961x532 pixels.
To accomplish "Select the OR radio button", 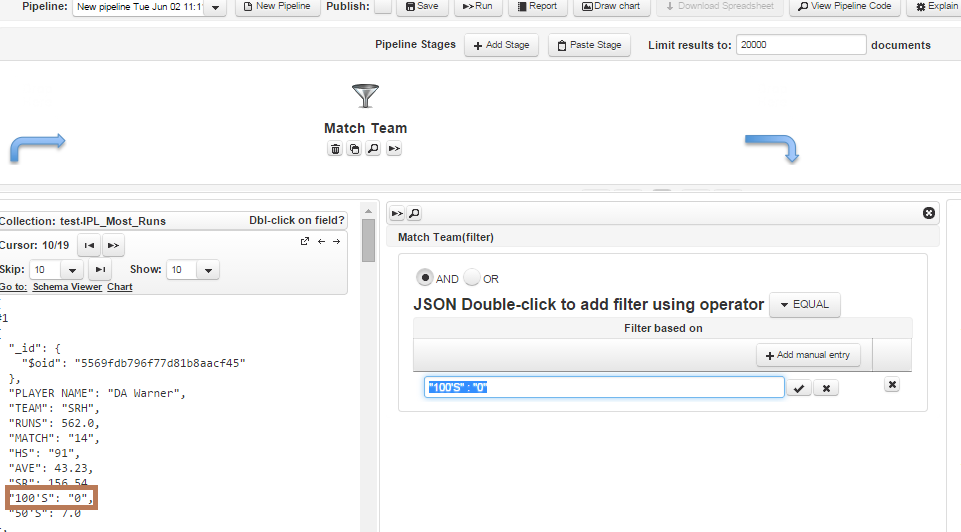I will 472,278.
